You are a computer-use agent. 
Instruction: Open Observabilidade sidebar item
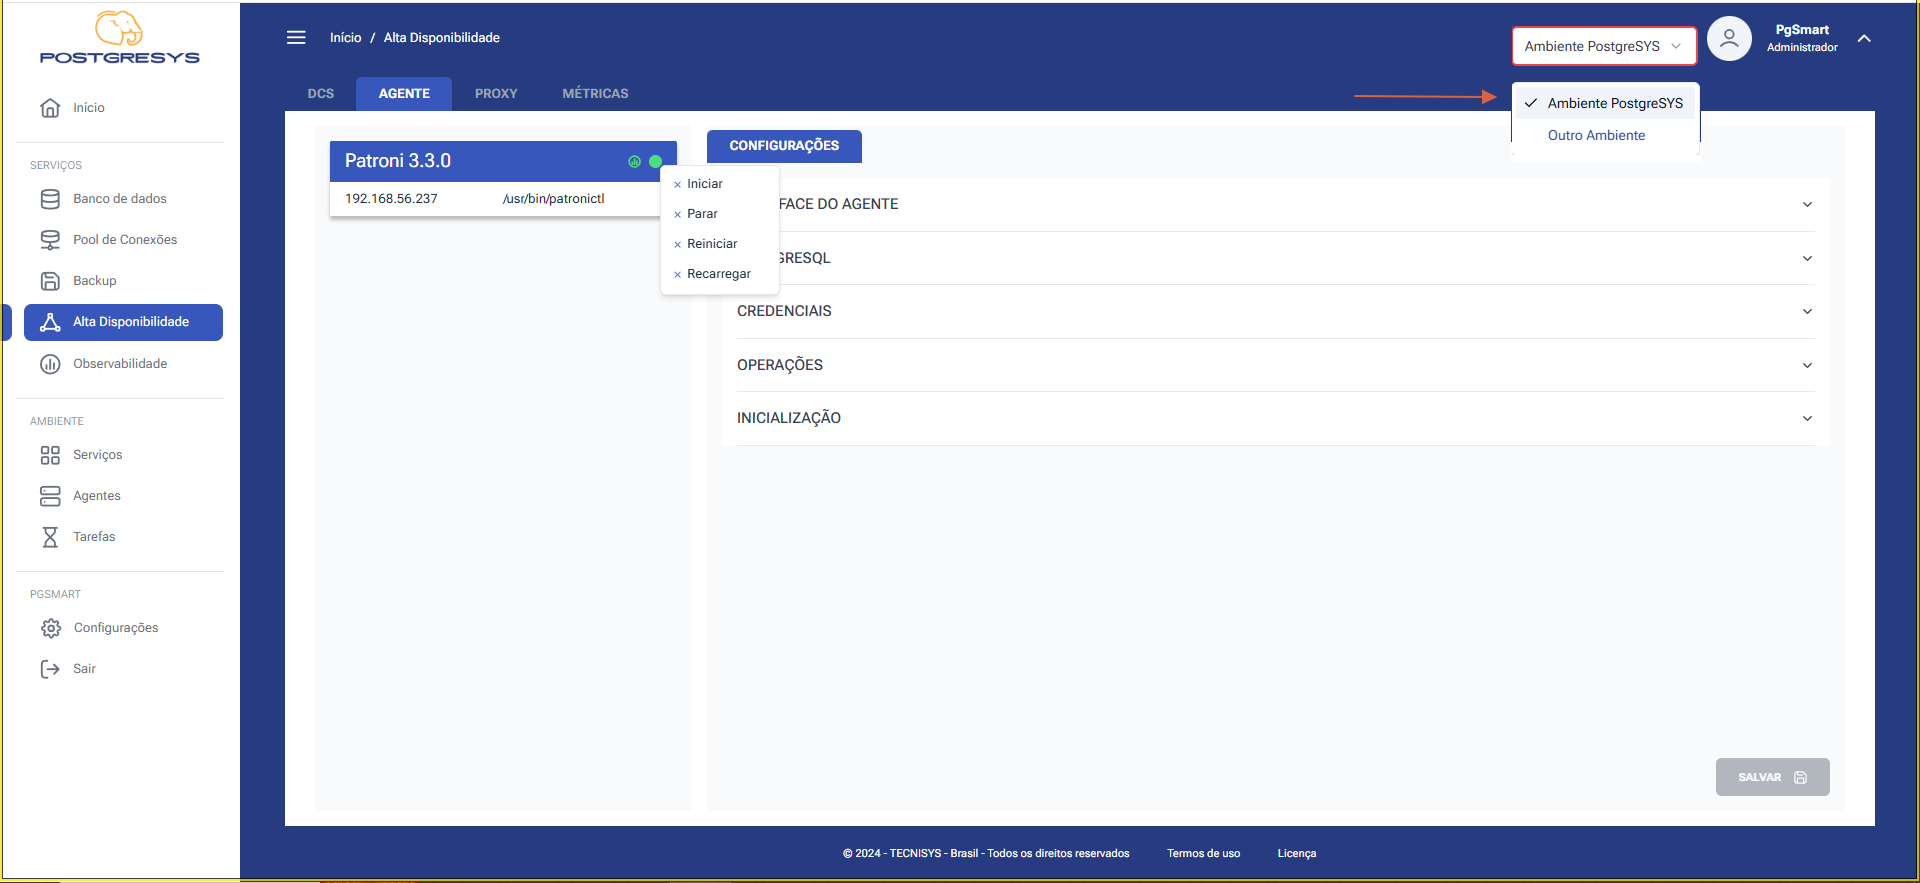[123, 364]
